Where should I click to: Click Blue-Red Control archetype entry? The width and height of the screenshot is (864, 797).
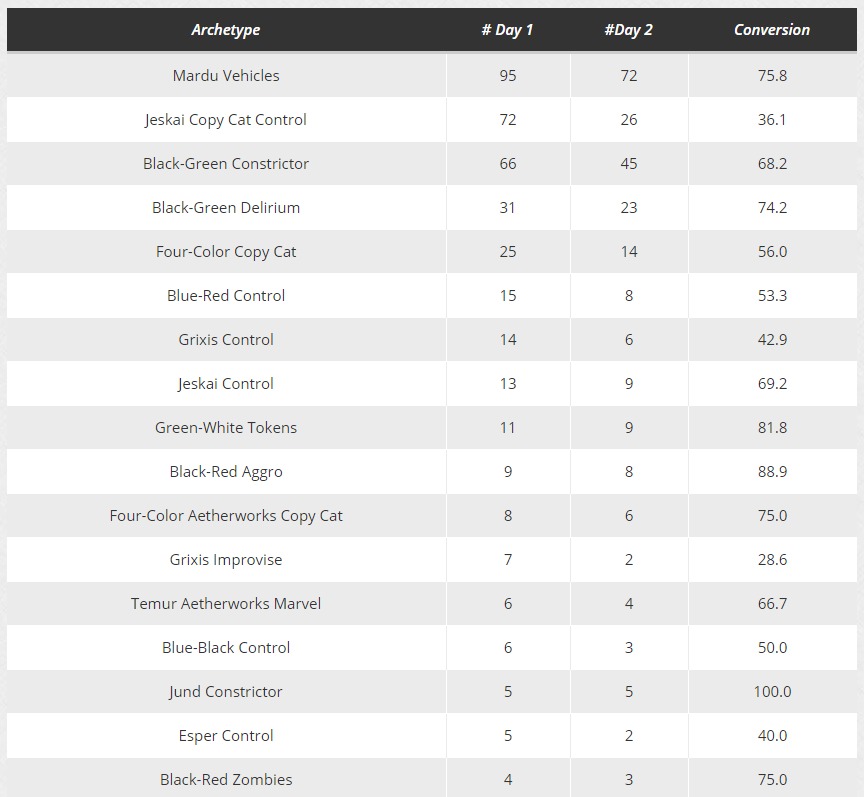pyautogui.click(x=226, y=295)
